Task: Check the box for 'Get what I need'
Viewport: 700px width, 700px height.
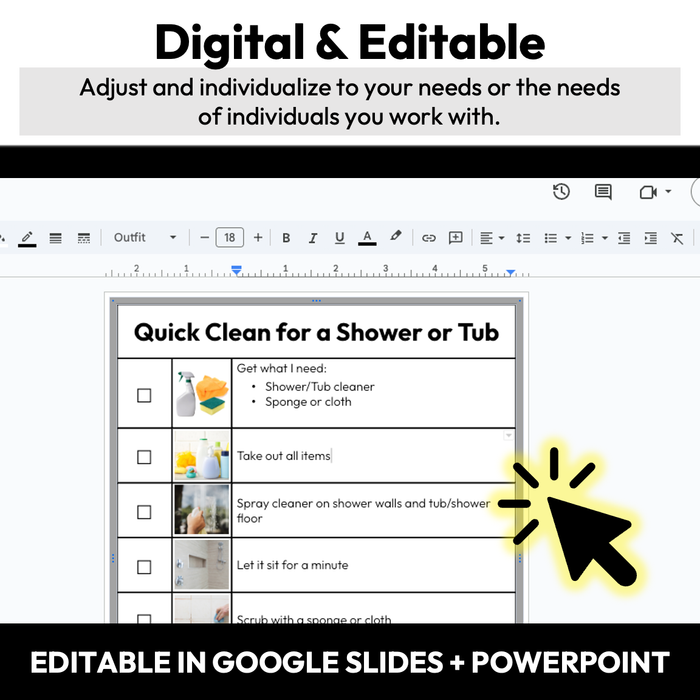Action: coord(144,395)
